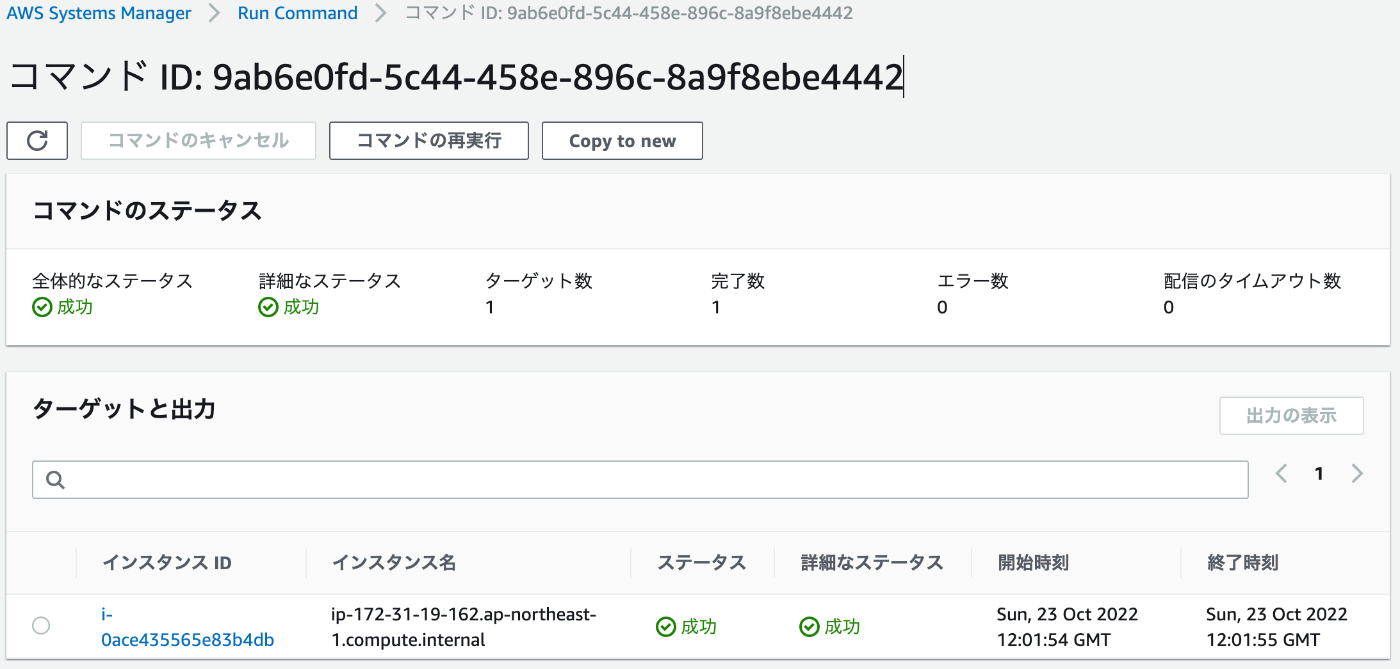Open instance i-0ace435565e83b4db link

[188, 627]
